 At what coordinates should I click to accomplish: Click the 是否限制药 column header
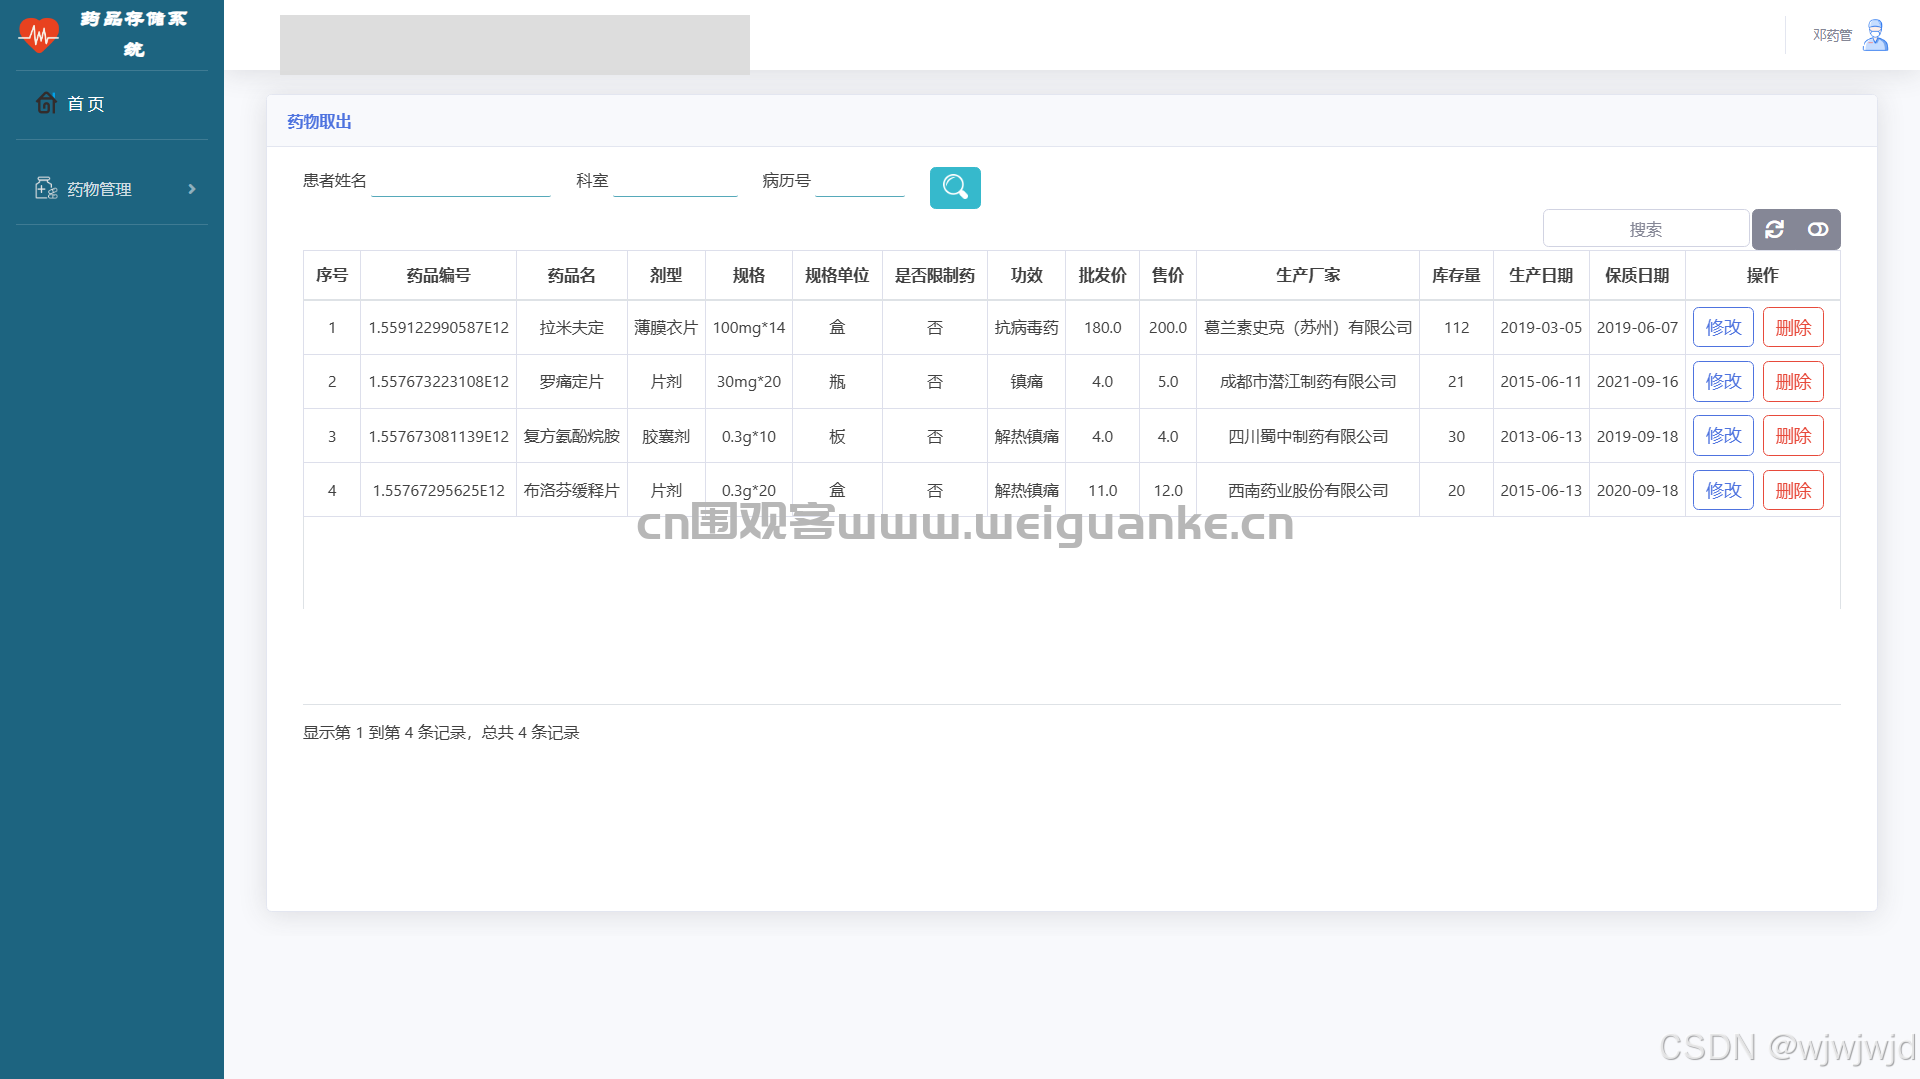935,275
